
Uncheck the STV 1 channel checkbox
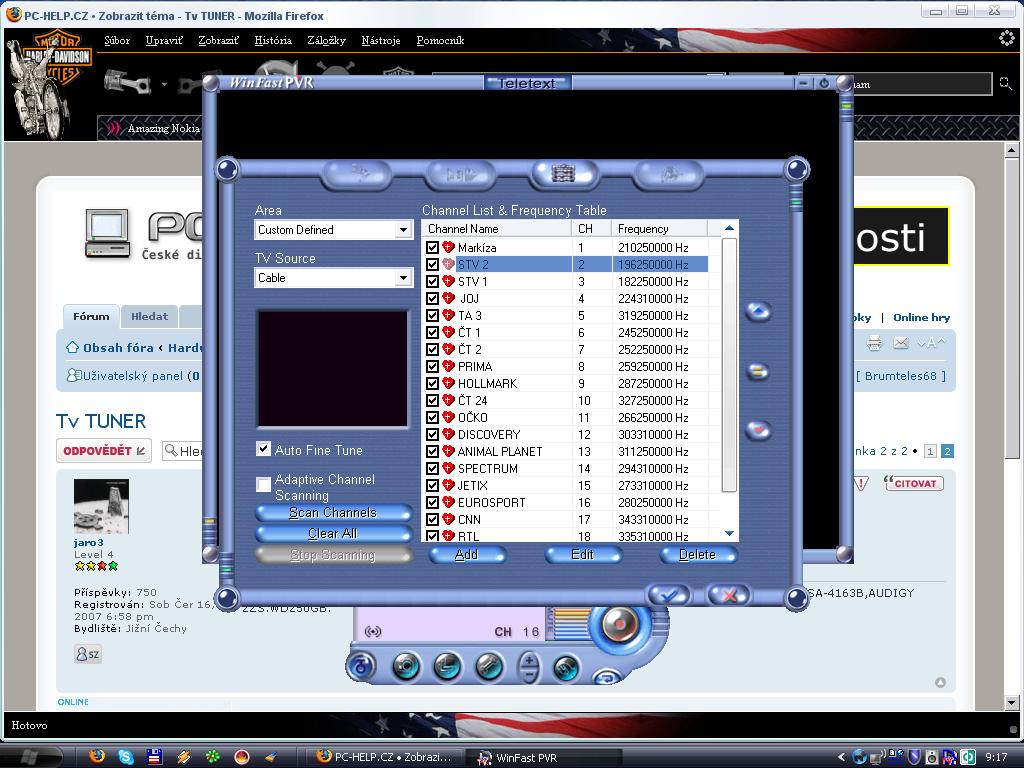pyautogui.click(x=432, y=281)
